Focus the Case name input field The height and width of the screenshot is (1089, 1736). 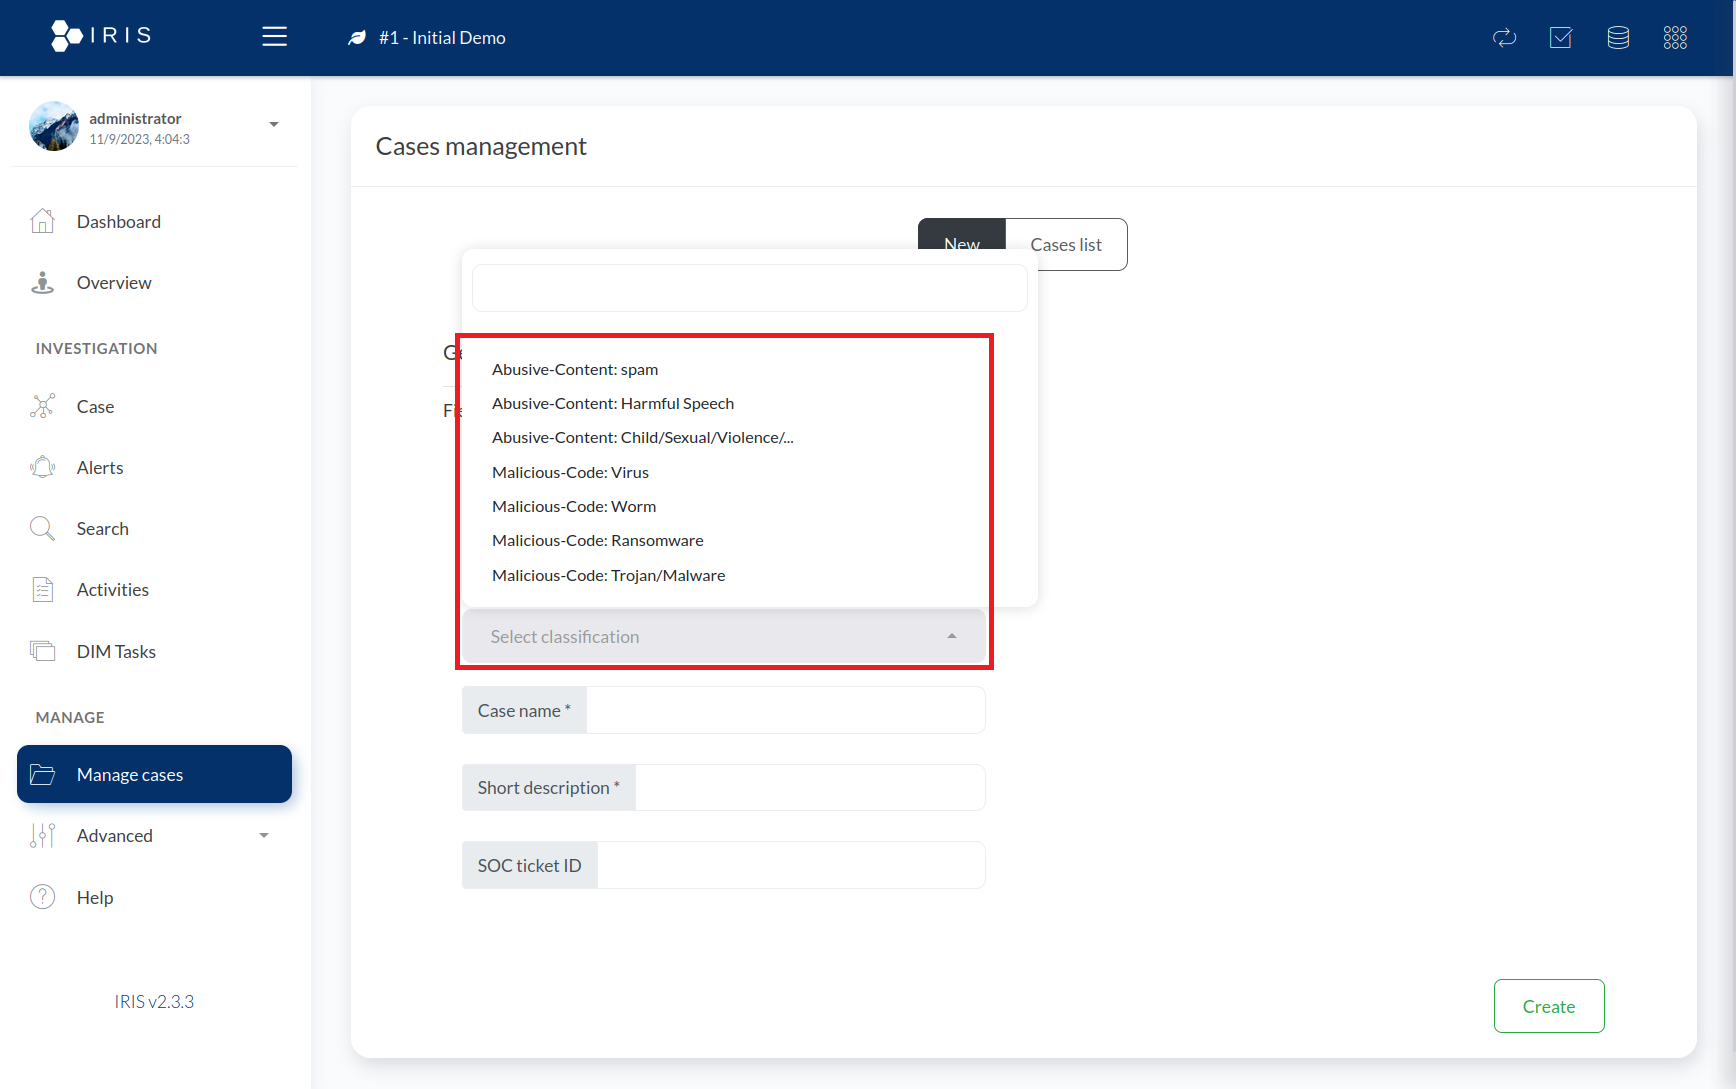785,711
